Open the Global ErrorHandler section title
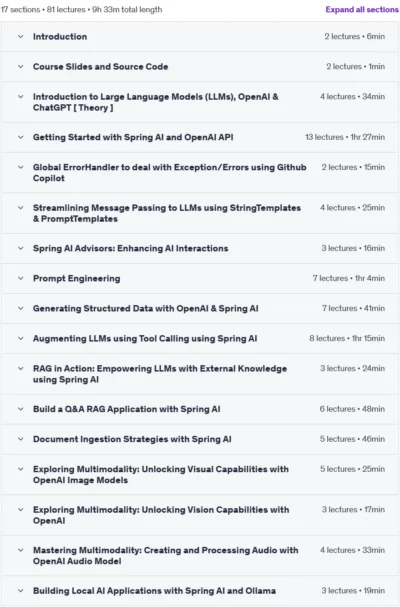The image size is (400, 607). (x=170, y=173)
